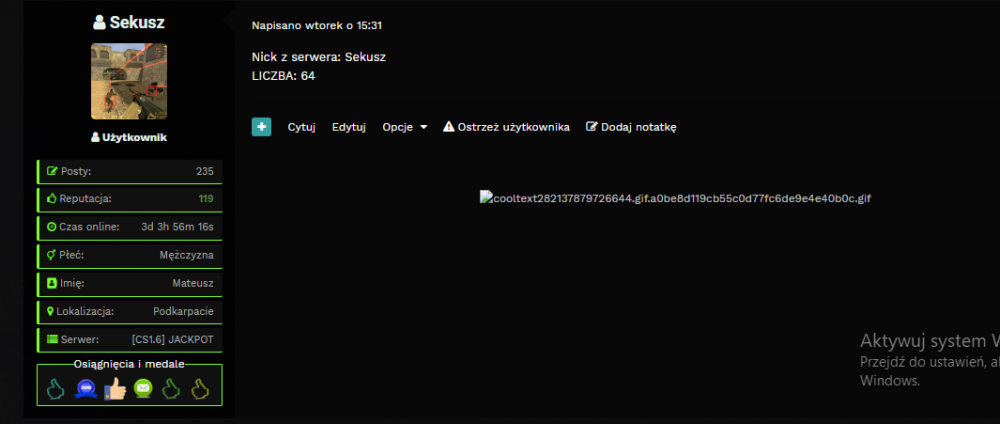Edit the post via Edytuj

pyautogui.click(x=349, y=127)
